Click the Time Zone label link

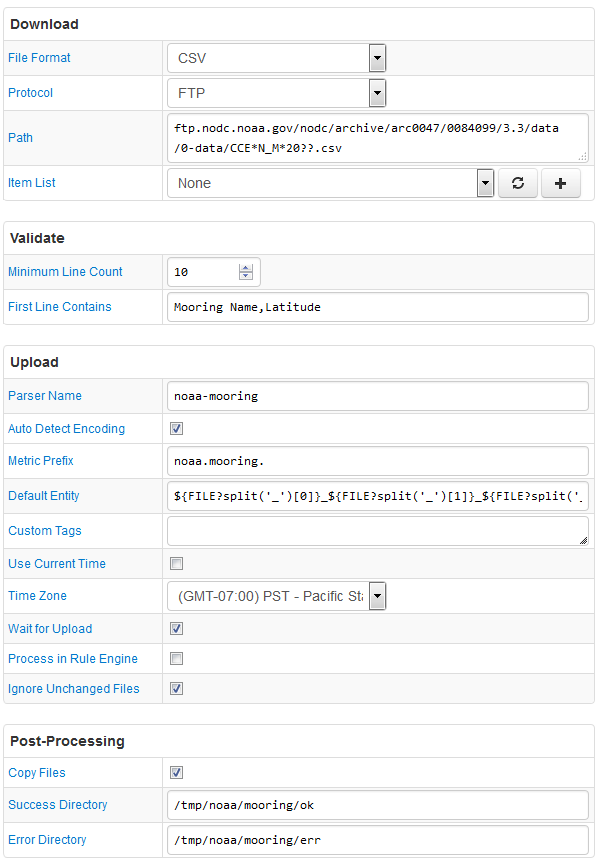click(37, 596)
